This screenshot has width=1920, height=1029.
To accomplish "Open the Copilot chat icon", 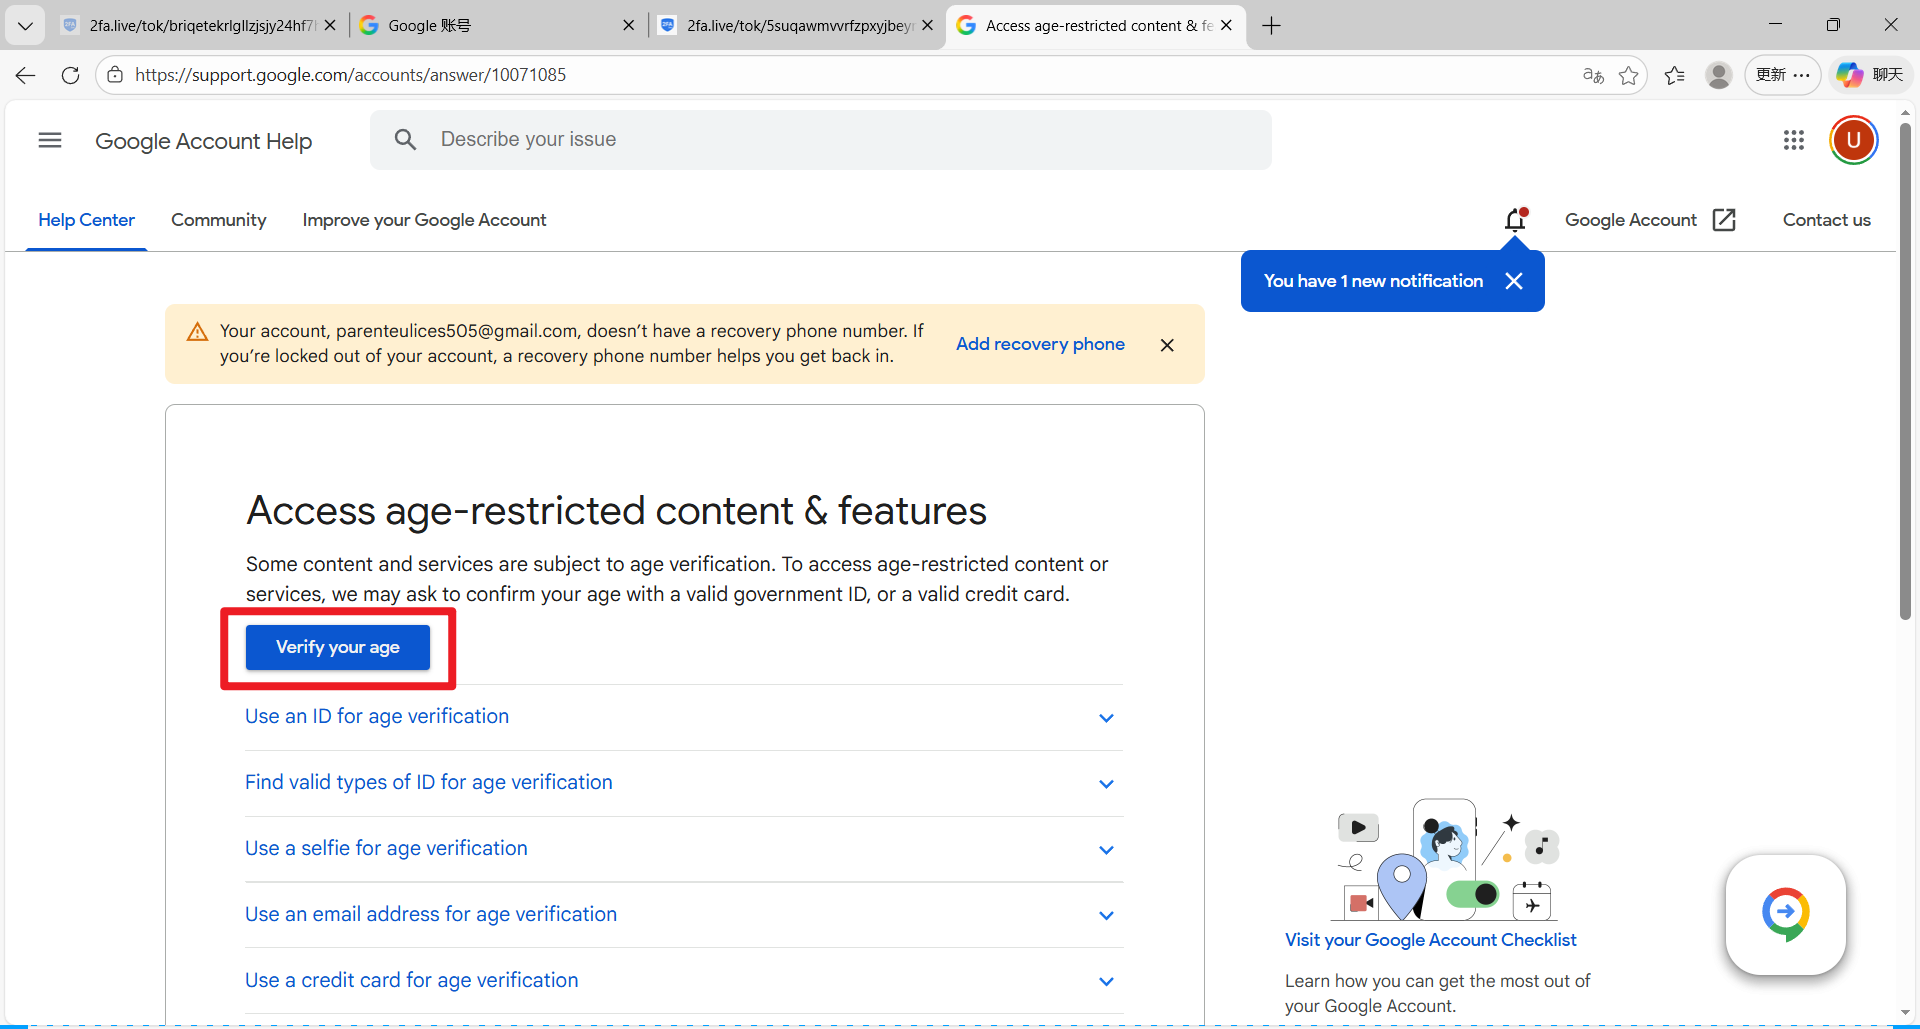I will click(1869, 75).
